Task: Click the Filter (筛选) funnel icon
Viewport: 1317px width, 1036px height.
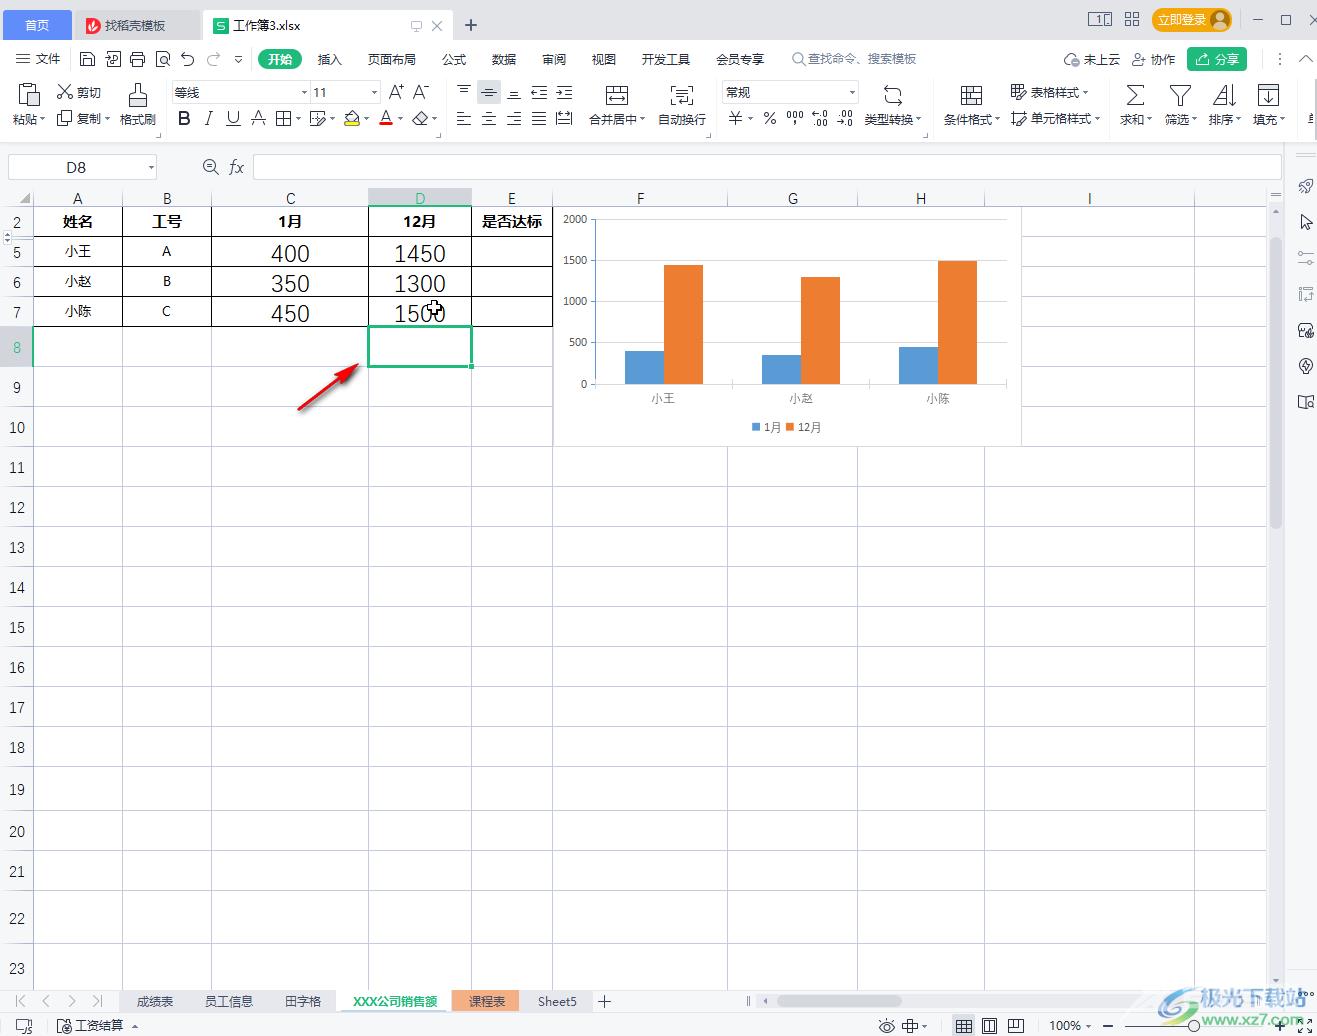Action: point(1180,95)
